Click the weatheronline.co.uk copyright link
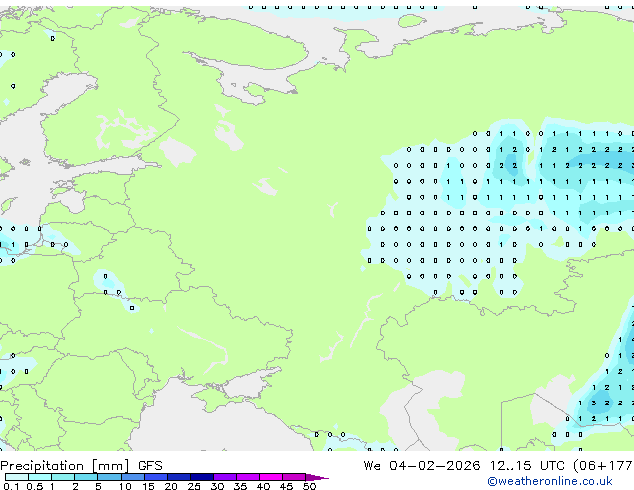The image size is (634, 490). click(550, 481)
